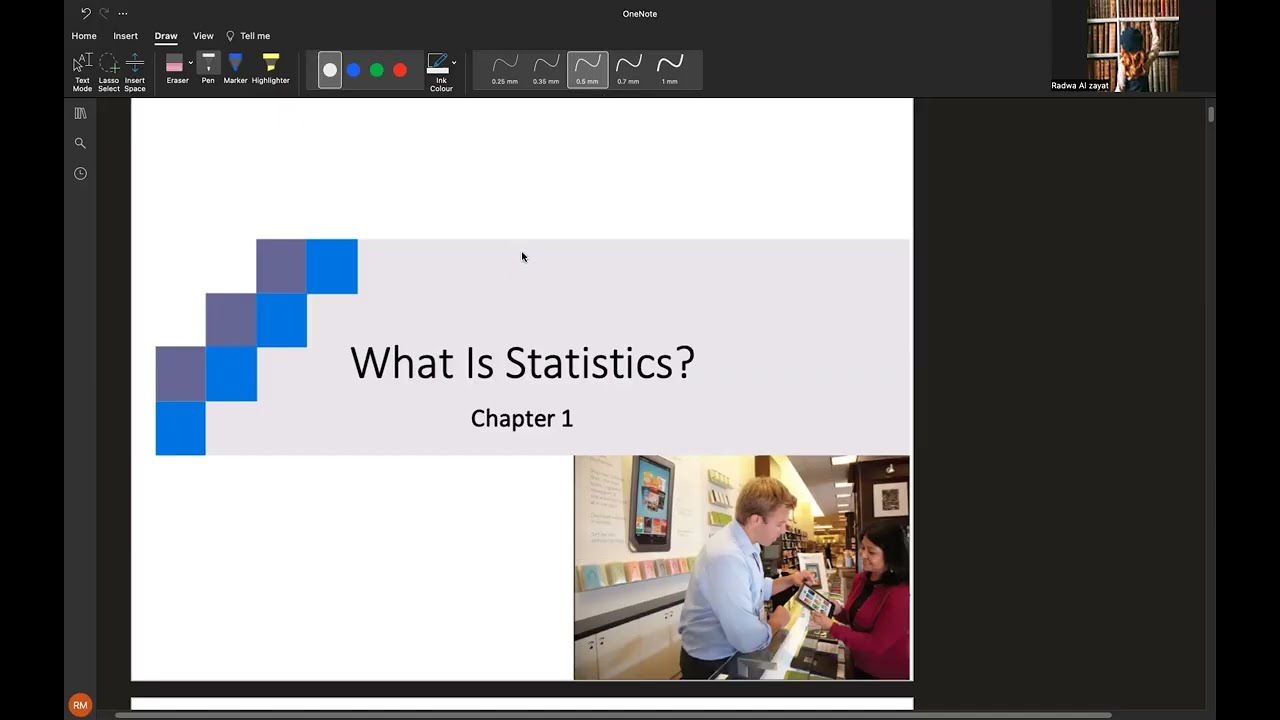The image size is (1280, 720).
Task: Click the Redo arrow icon
Action: [x=104, y=14]
